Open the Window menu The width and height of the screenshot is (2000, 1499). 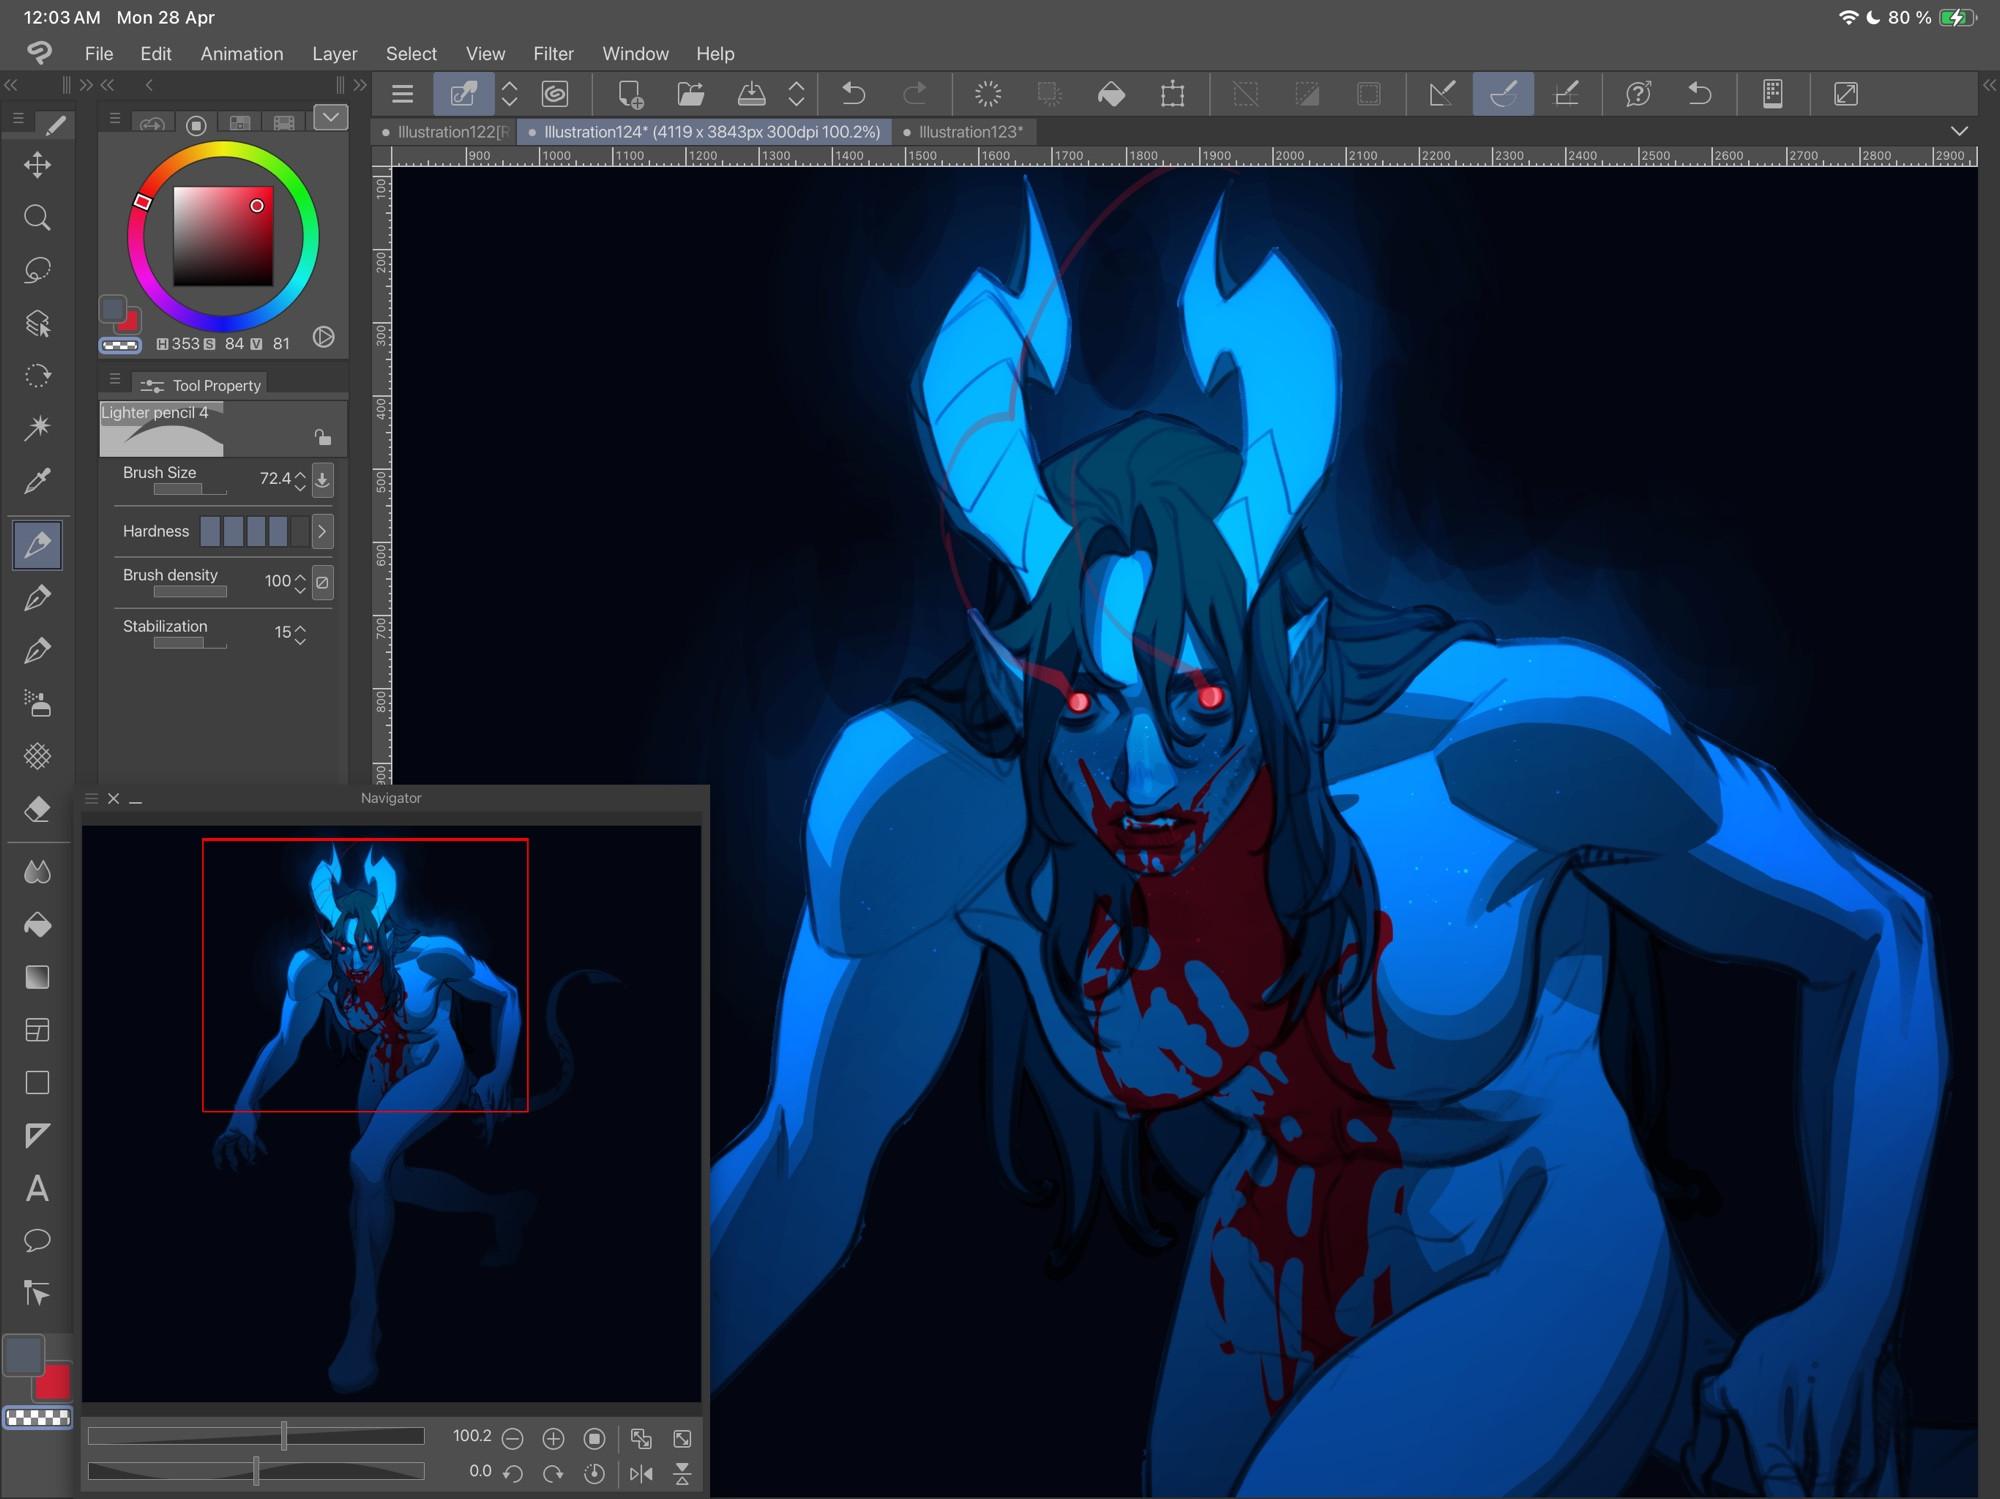tap(635, 53)
